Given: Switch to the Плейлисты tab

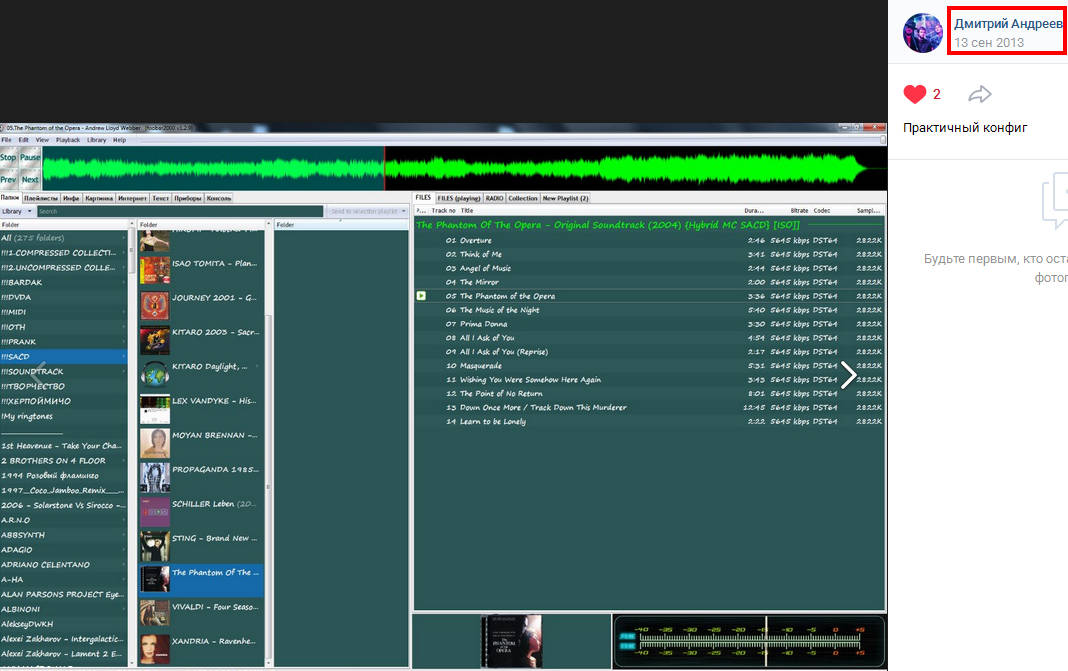Looking at the screenshot, I should tap(40, 198).
